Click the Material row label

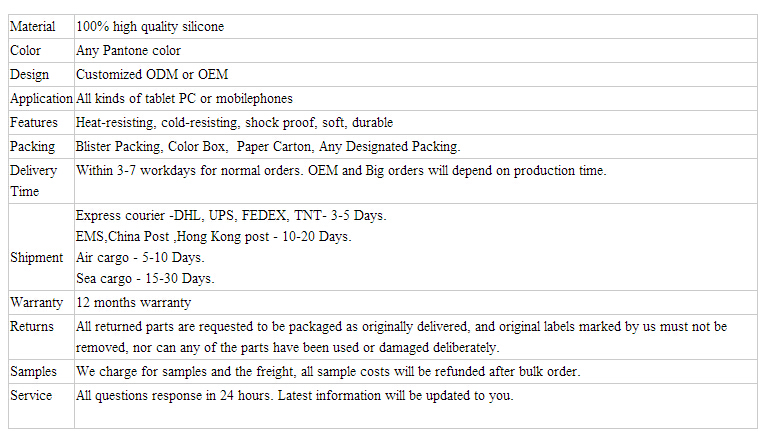[33, 26]
